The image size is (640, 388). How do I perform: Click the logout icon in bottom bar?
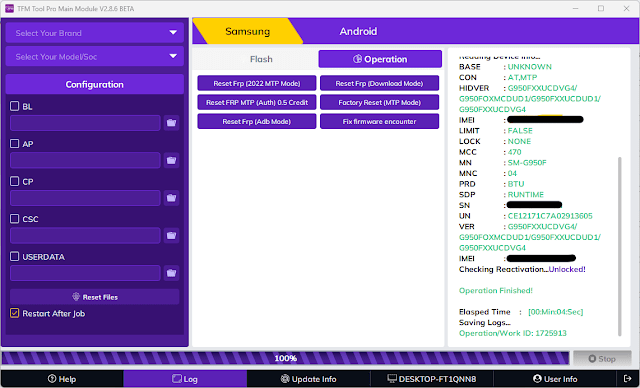628,379
